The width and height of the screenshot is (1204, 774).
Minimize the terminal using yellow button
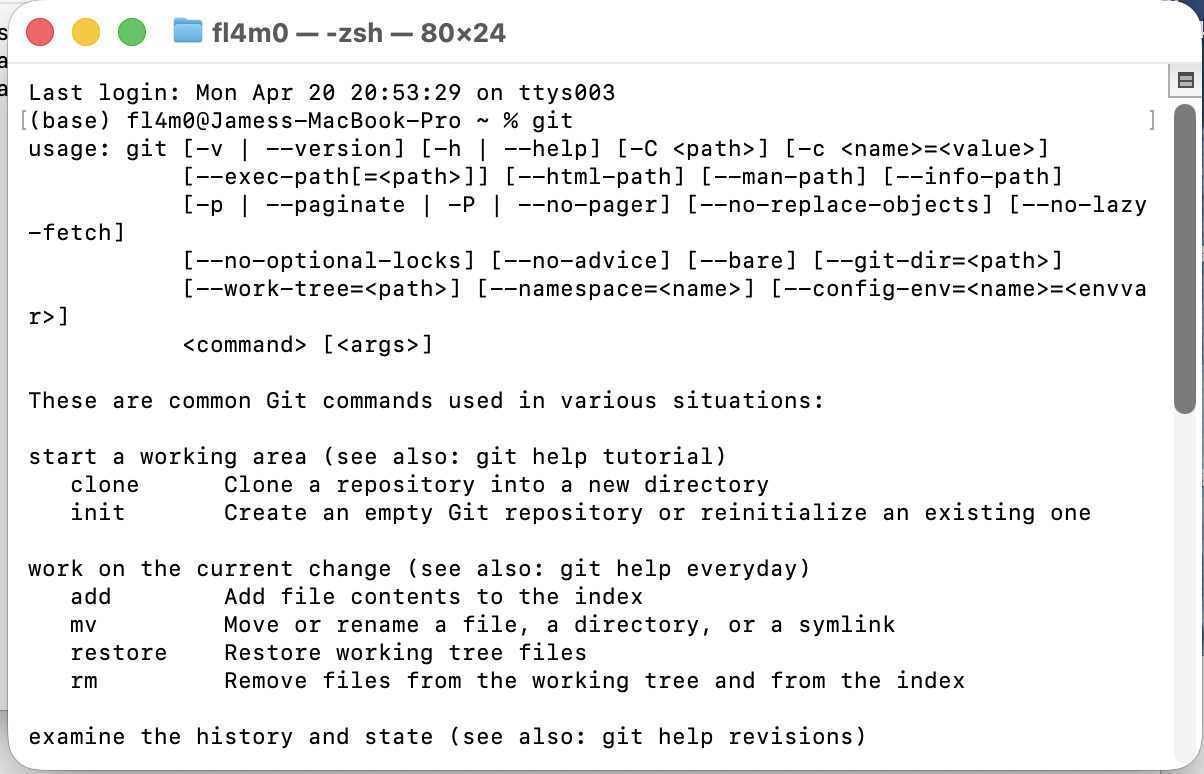pos(85,32)
